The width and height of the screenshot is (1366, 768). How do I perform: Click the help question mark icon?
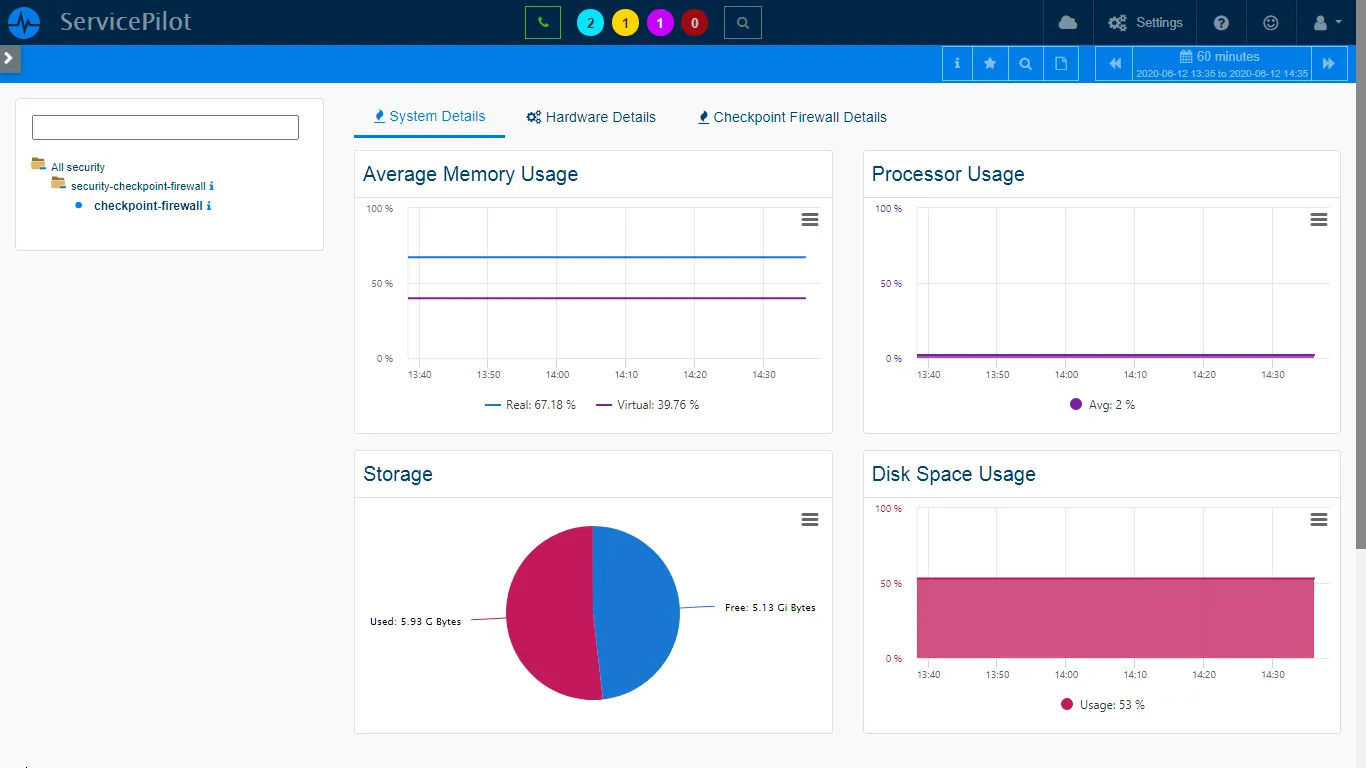click(x=1221, y=22)
